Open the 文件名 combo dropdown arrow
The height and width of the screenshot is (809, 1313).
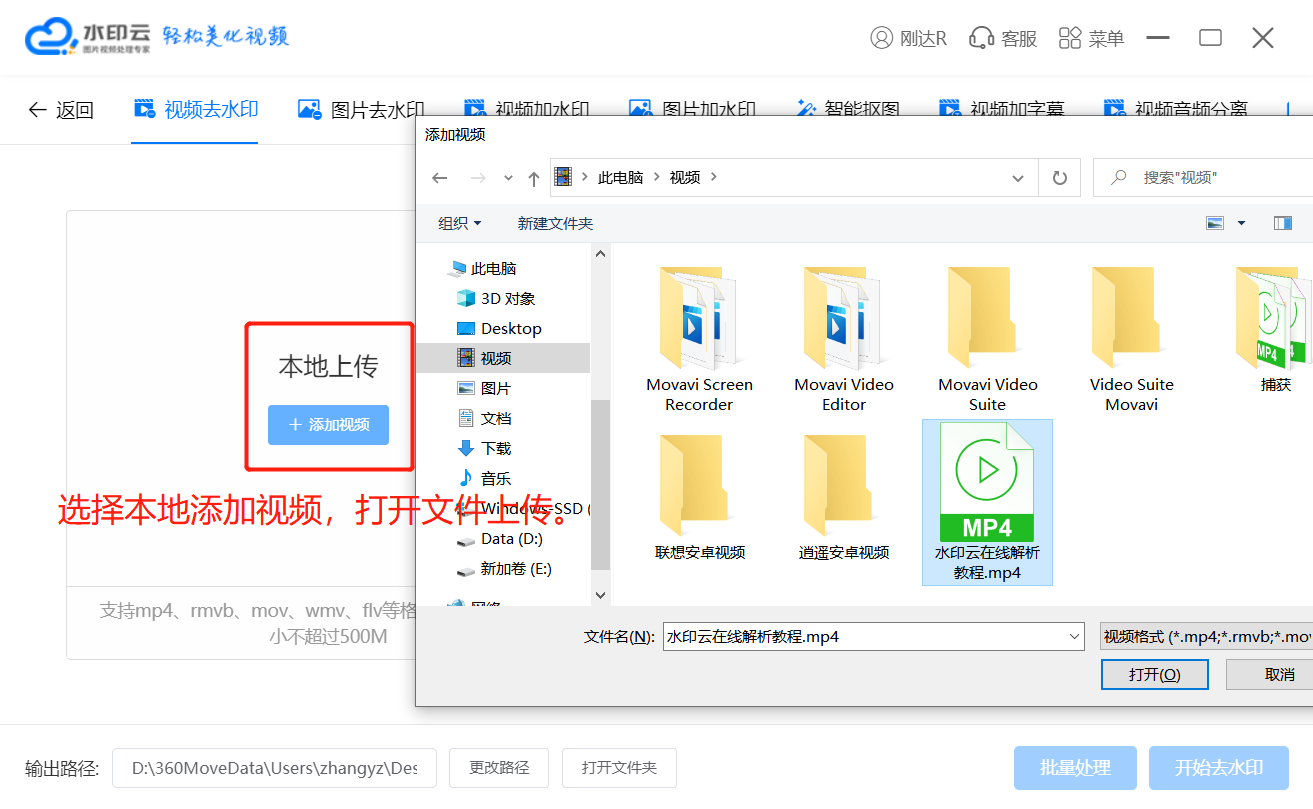(1075, 636)
